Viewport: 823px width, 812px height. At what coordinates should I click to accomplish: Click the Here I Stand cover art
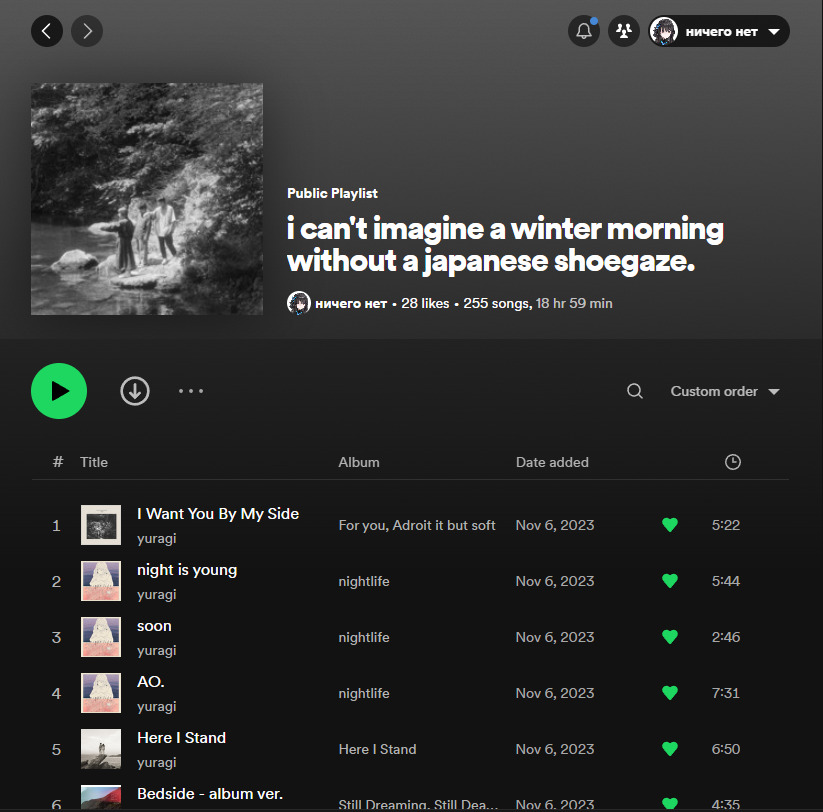point(101,749)
